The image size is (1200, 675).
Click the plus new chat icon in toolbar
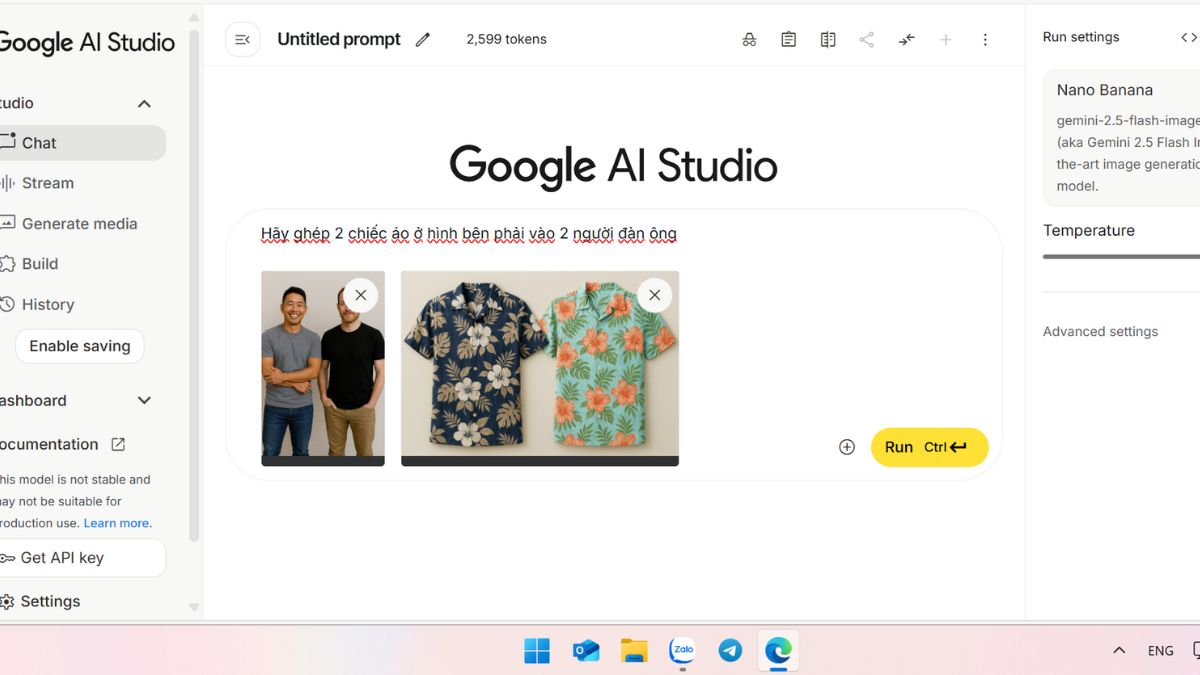coord(945,39)
